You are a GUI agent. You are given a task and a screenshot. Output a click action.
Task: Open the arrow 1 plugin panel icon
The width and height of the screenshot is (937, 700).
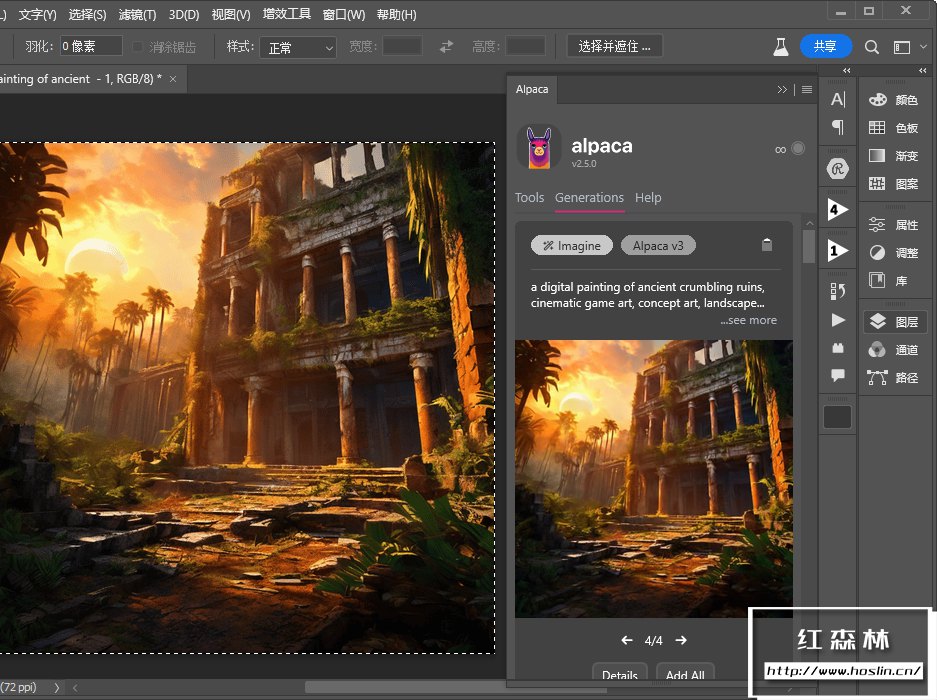[x=838, y=250]
